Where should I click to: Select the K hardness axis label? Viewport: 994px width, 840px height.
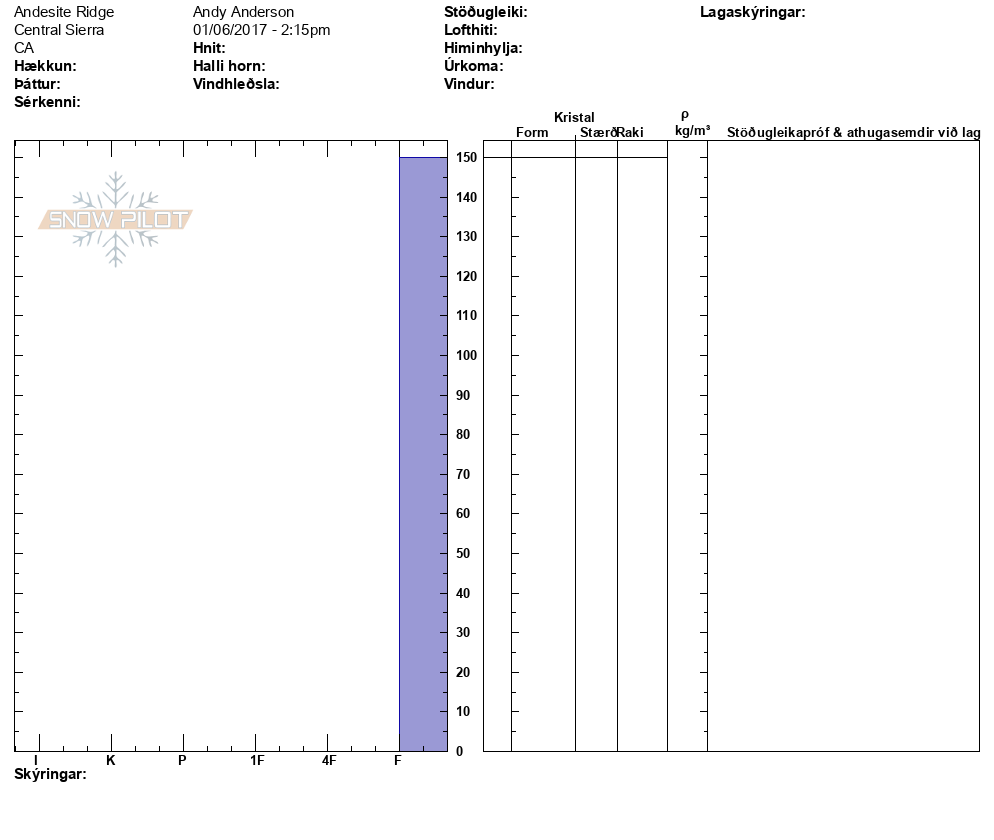click(111, 761)
